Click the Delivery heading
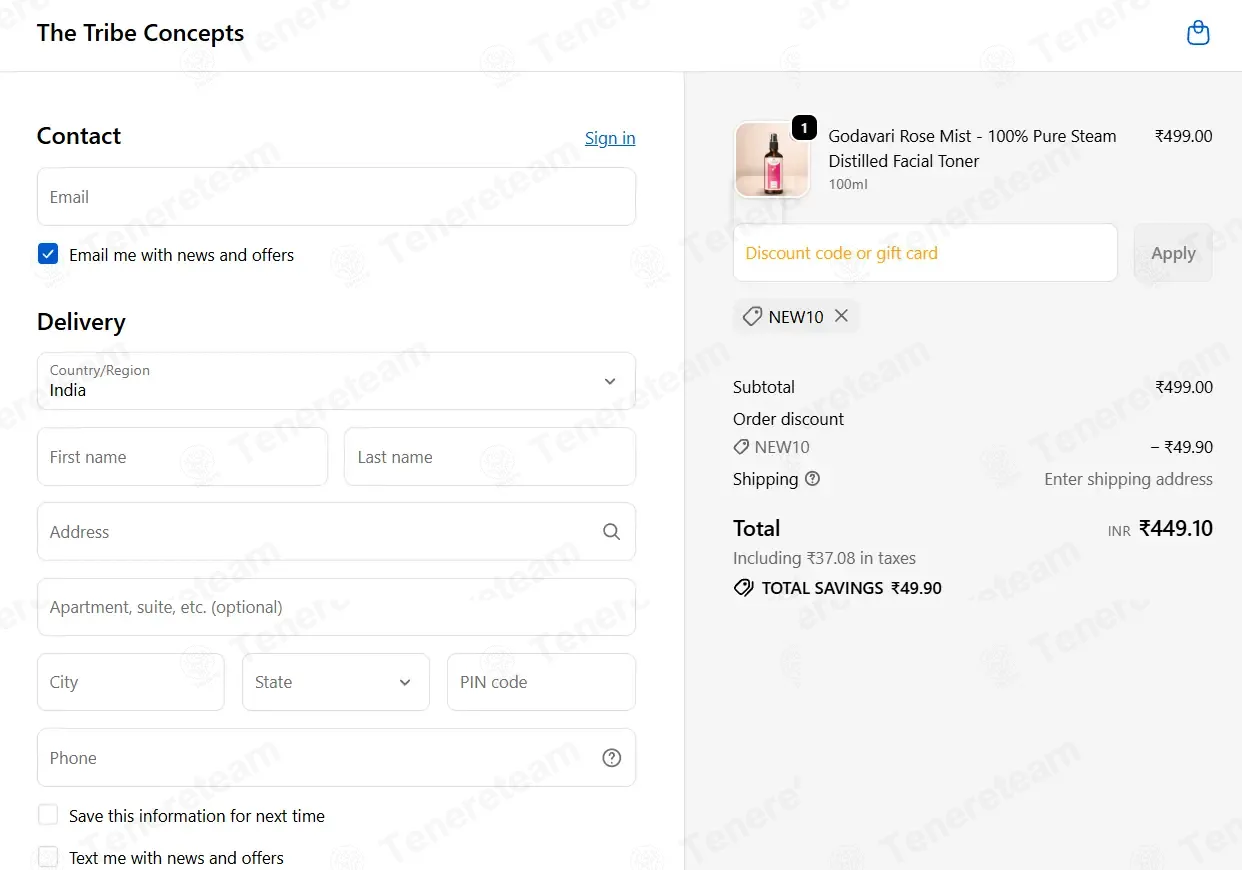 click(81, 322)
